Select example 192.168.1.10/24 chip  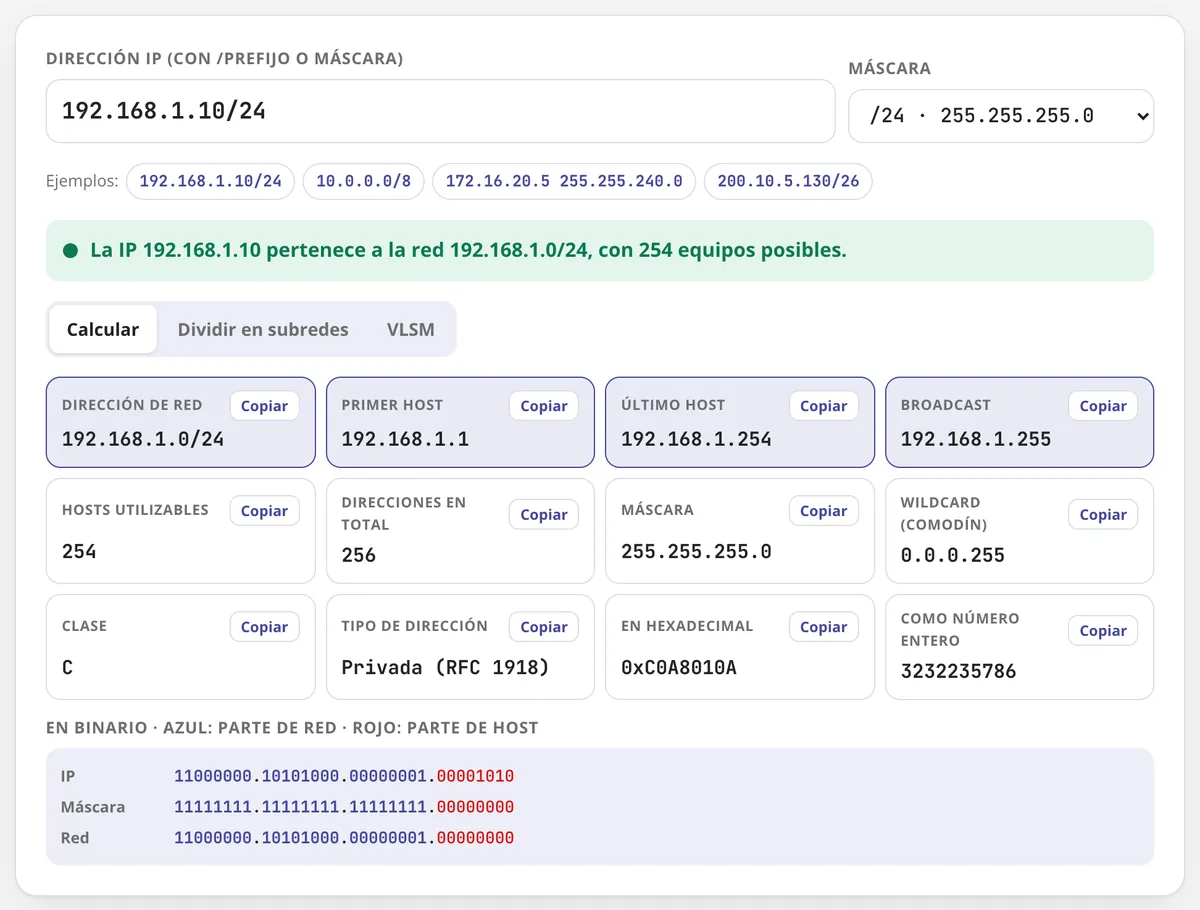tap(210, 181)
